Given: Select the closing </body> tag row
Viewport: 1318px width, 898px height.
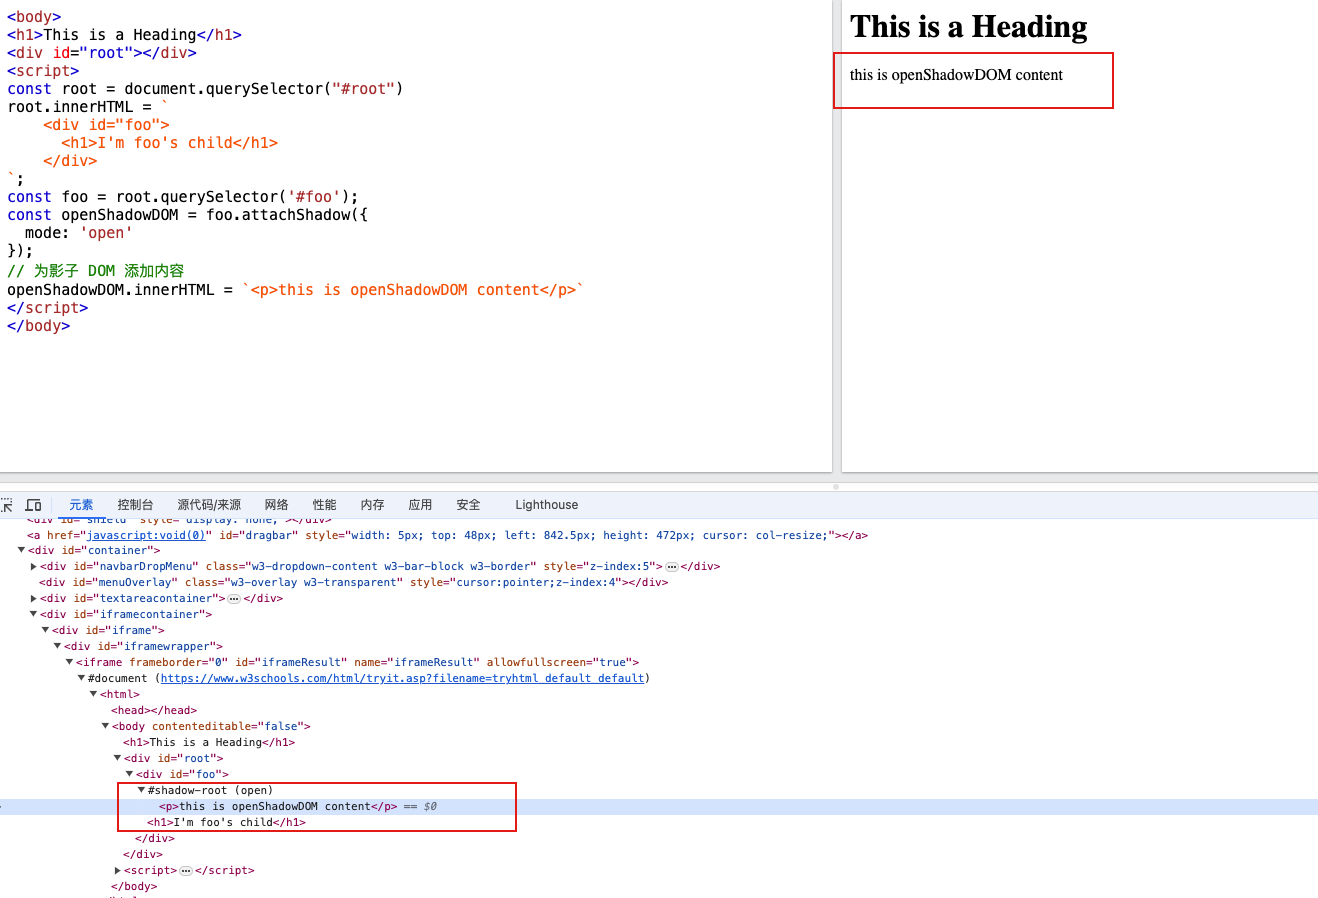Looking at the screenshot, I should [134, 887].
